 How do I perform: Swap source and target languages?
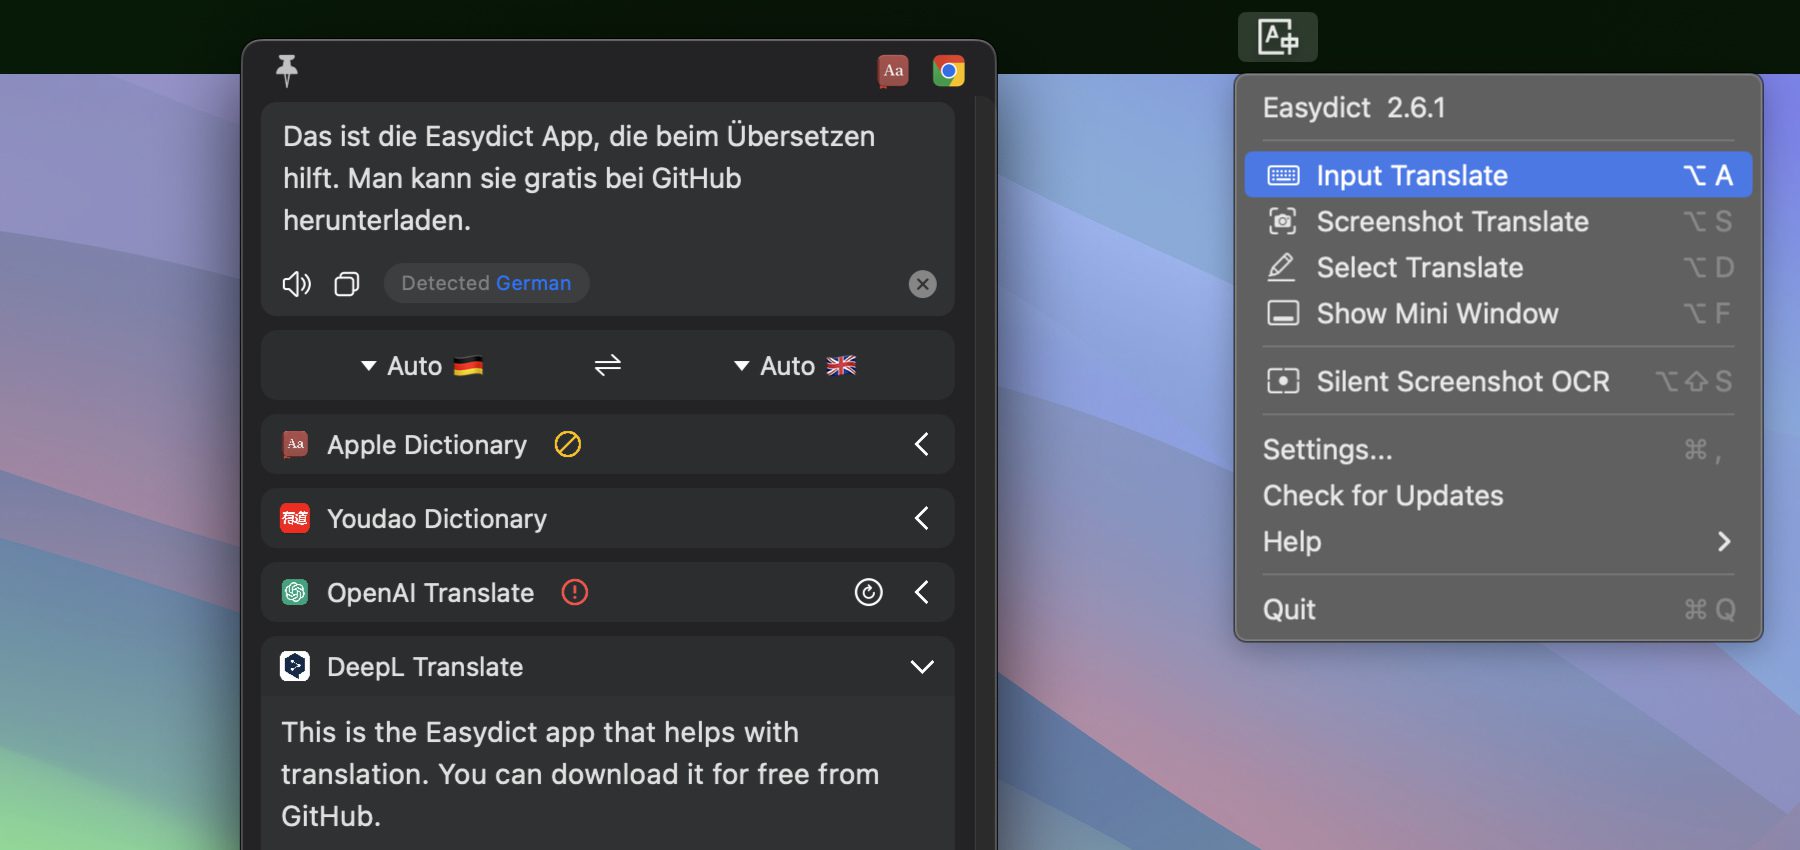(x=608, y=366)
